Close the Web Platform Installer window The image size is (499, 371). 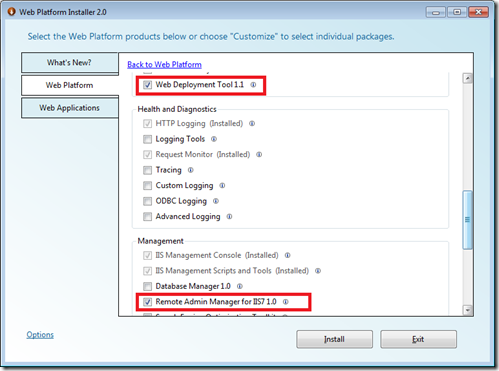click(x=478, y=12)
